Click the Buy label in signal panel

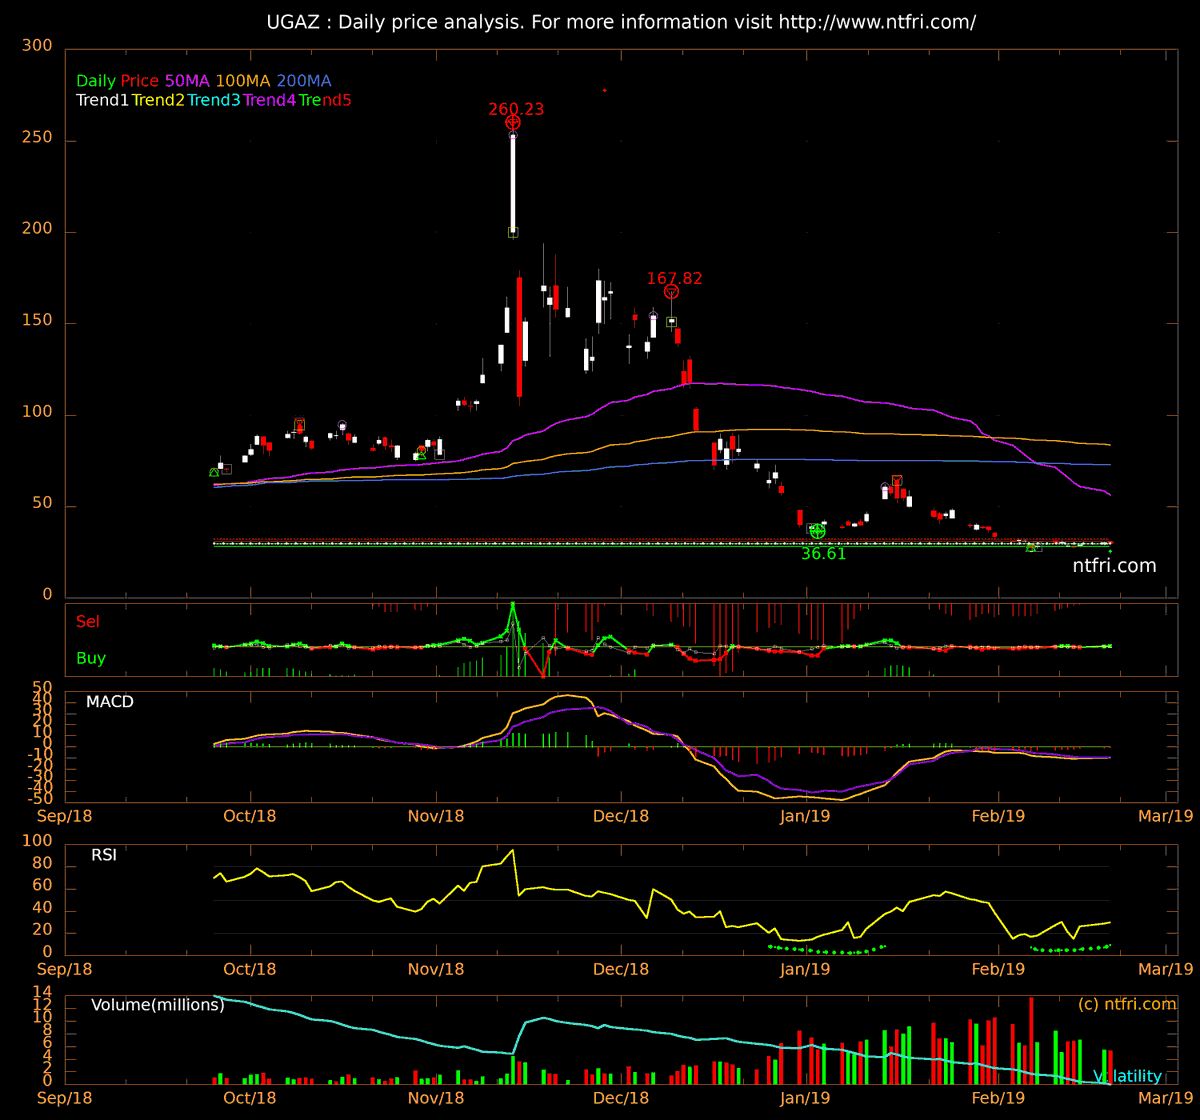[91, 658]
